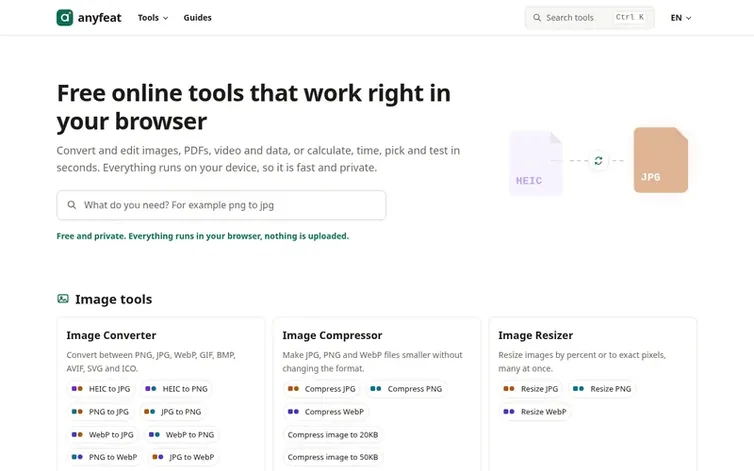Open the Image Resizer card title
Screen dimensions: 754x471
(536, 335)
